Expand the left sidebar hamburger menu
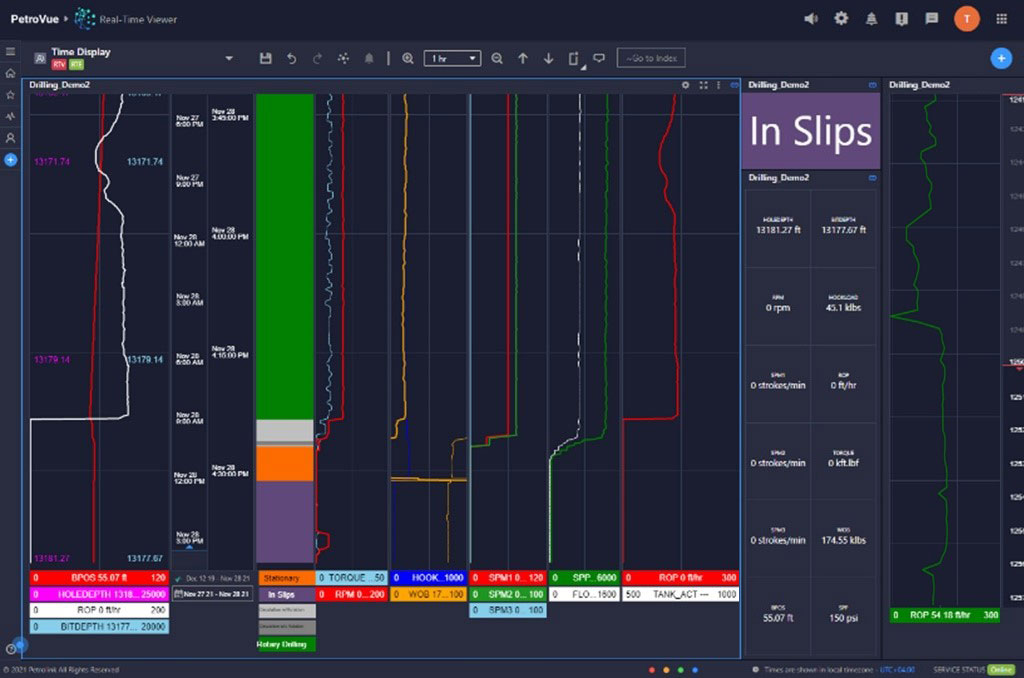1024x678 pixels. pos(10,51)
